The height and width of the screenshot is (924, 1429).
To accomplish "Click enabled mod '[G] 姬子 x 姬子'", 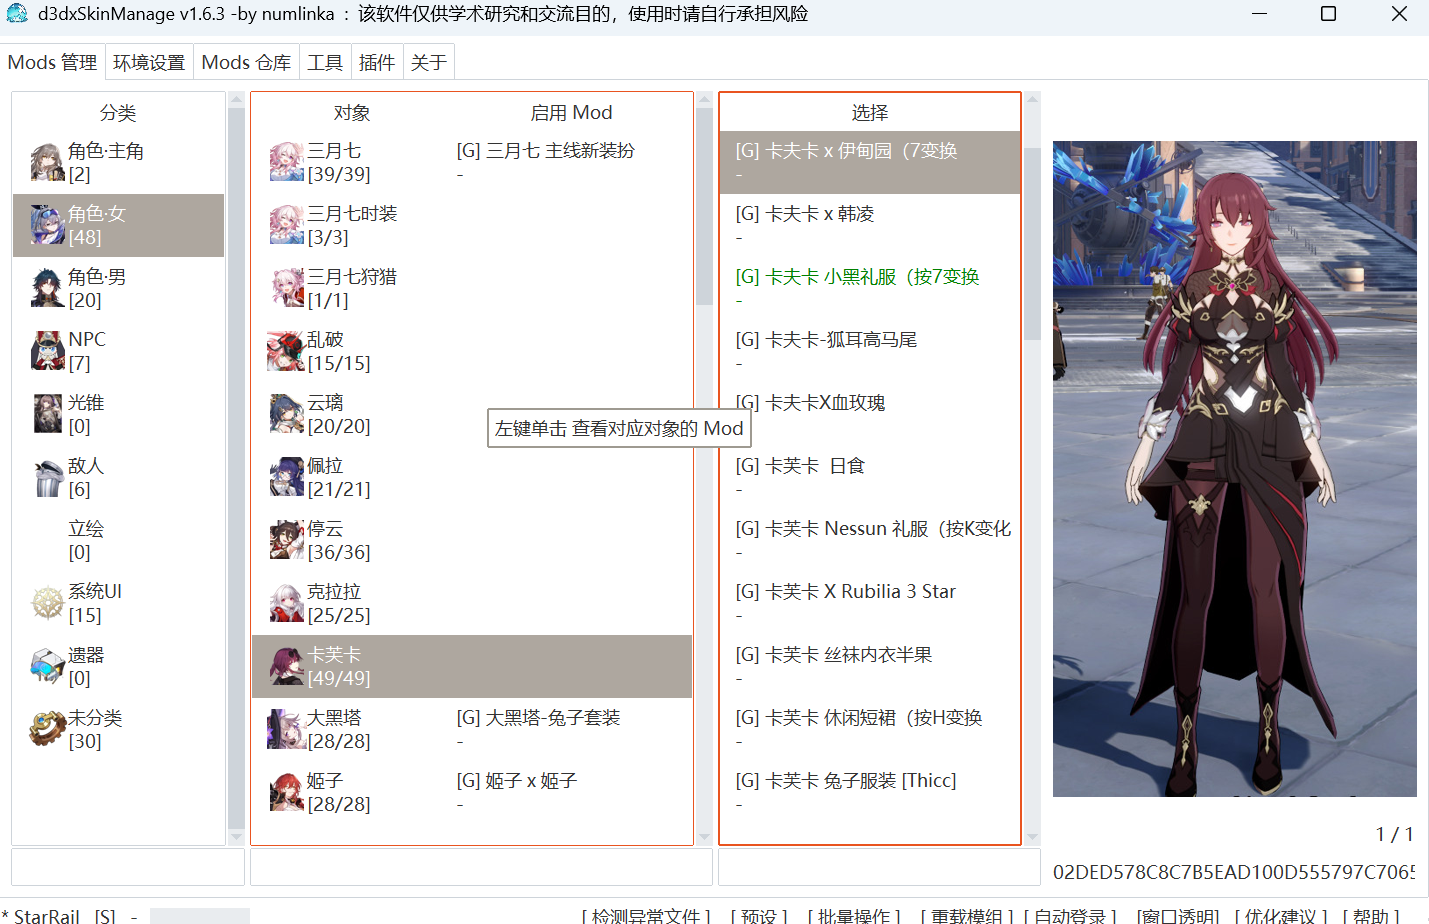I will tap(517, 781).
